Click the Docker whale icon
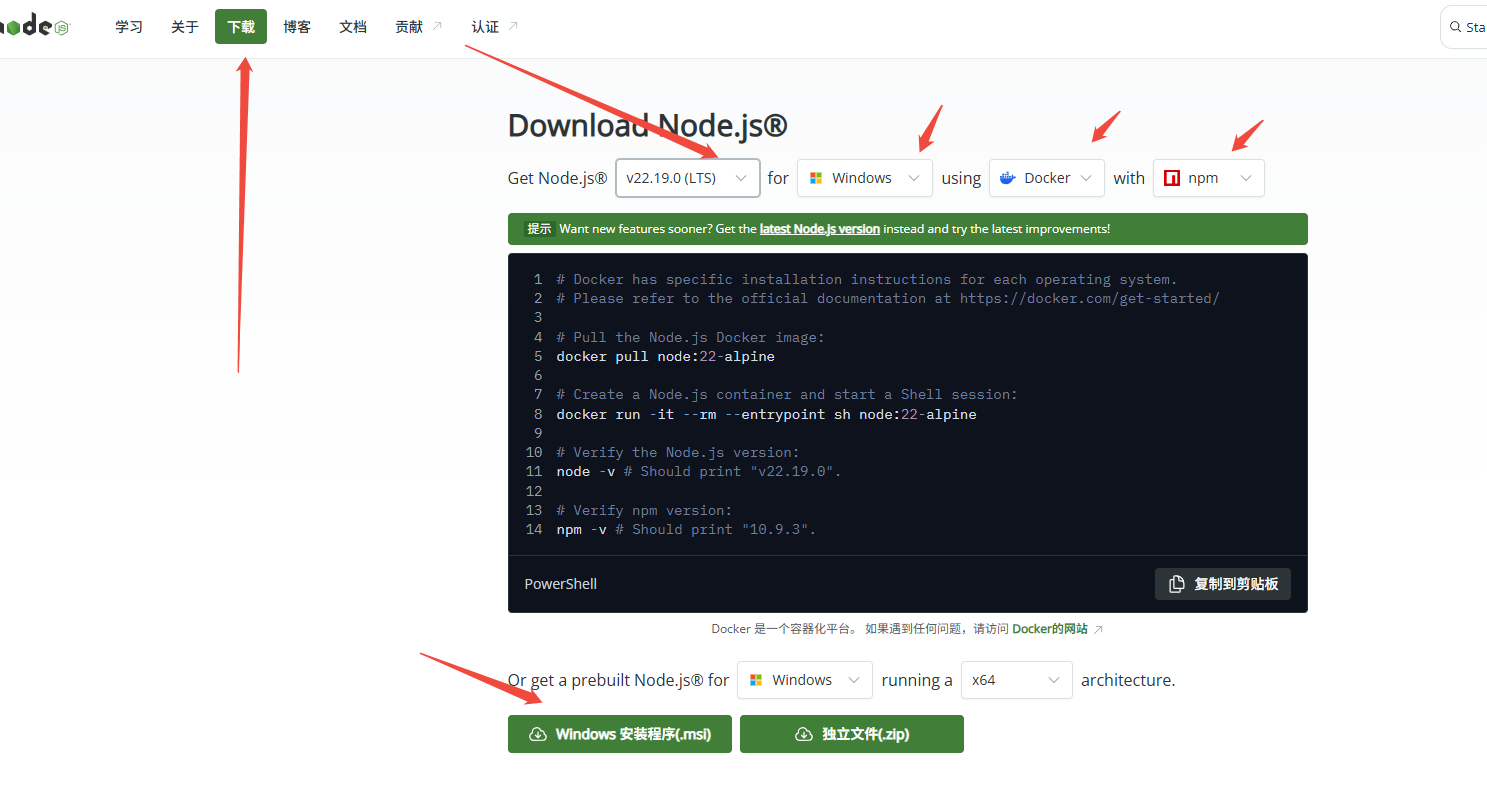1487x787 pixels. 1007,178
